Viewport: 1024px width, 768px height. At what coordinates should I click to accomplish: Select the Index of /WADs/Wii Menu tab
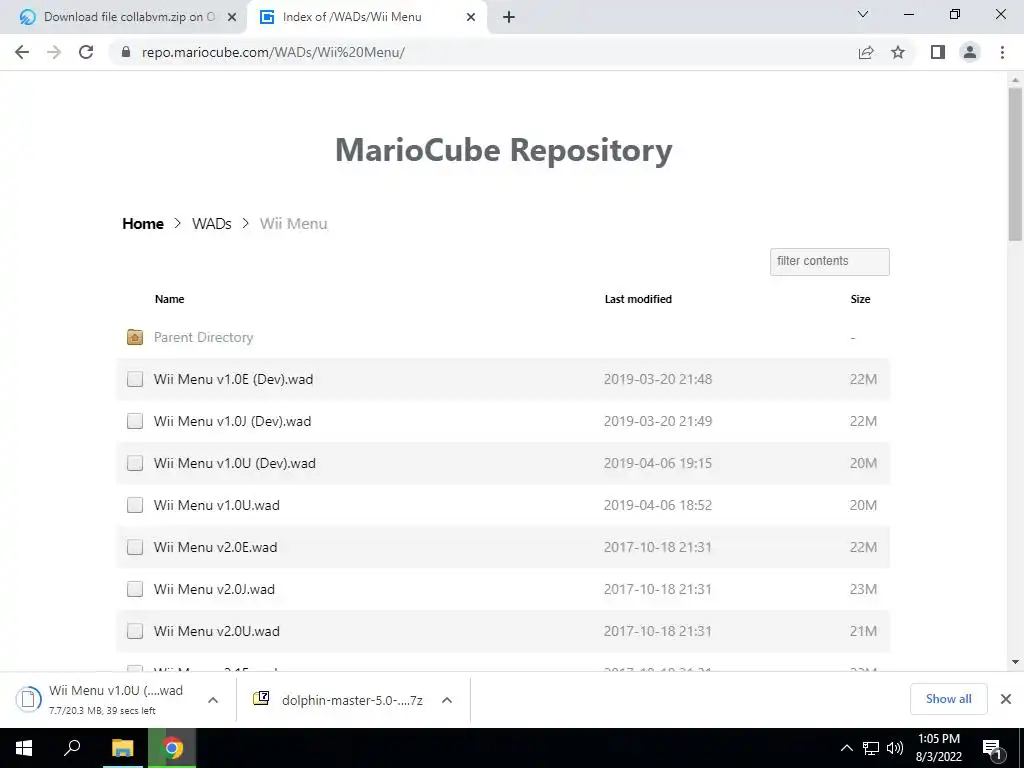366,17
